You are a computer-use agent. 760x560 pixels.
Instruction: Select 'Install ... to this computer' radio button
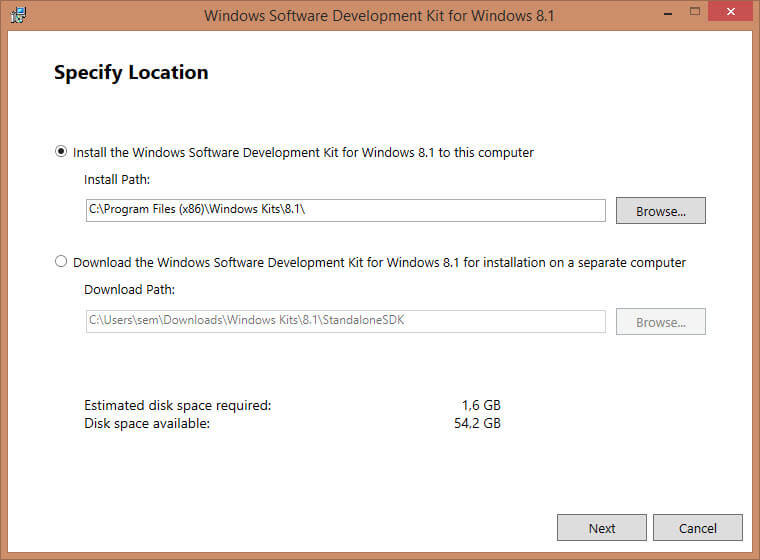(61, 151)
